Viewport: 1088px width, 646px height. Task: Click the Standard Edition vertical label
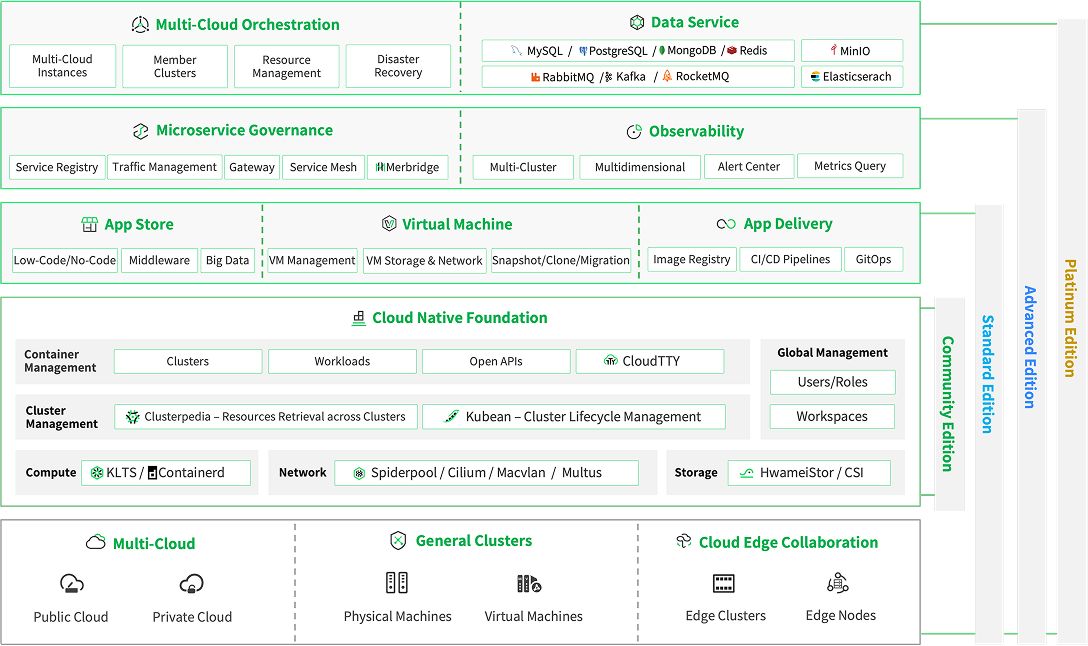(987, 375)
